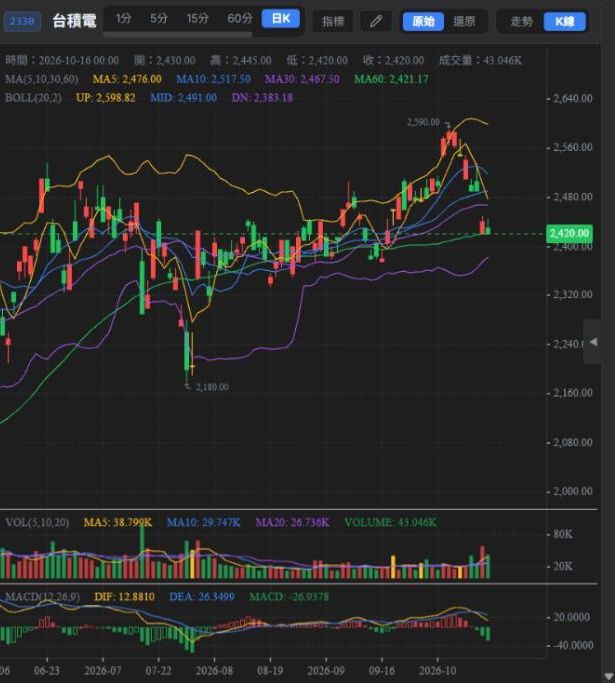Click the DEA: 26.3499 value
The height and width of the screenshot is (683, 615).
point(202,596)
